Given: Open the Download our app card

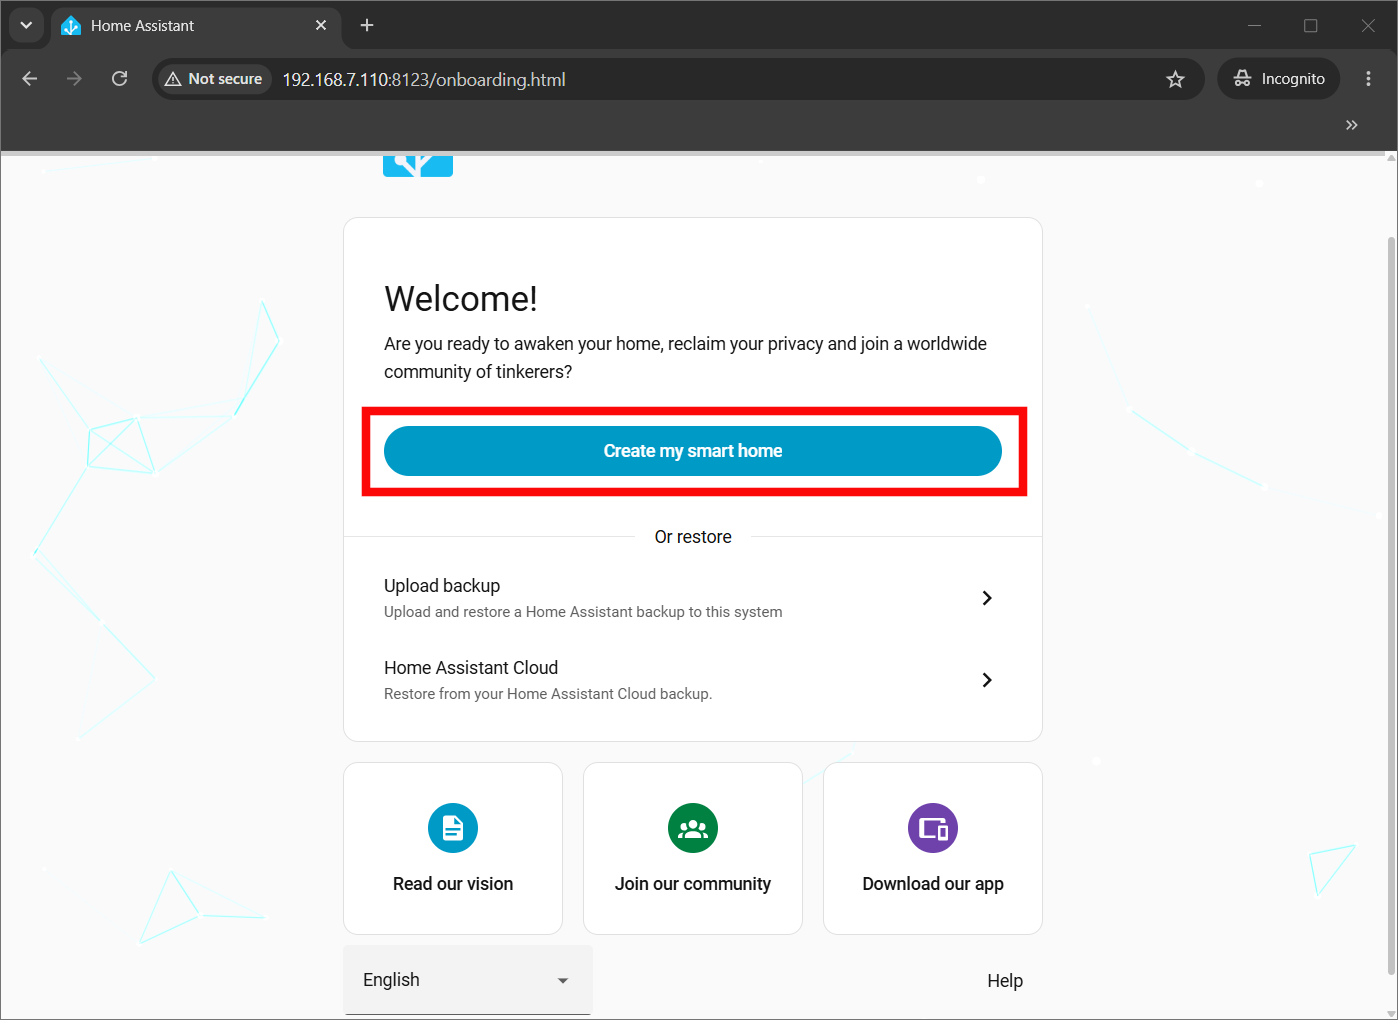Looking at the screenshot, I should click(933, 848).
